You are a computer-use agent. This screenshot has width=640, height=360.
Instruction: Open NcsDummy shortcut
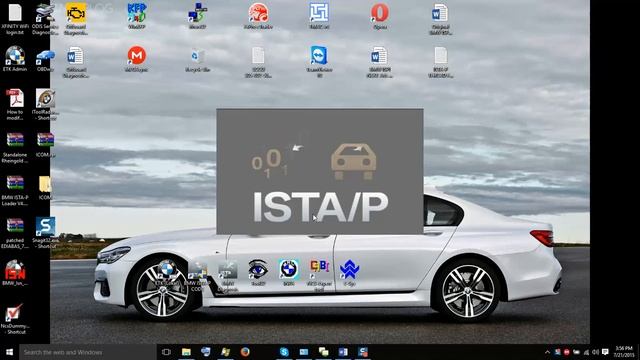(15, 319)
